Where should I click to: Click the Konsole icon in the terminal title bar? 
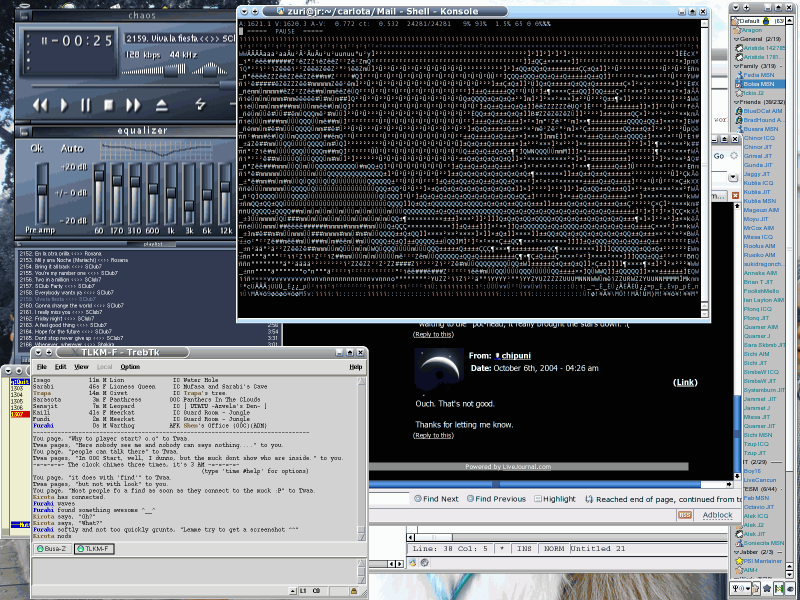[x=280, y=11]
